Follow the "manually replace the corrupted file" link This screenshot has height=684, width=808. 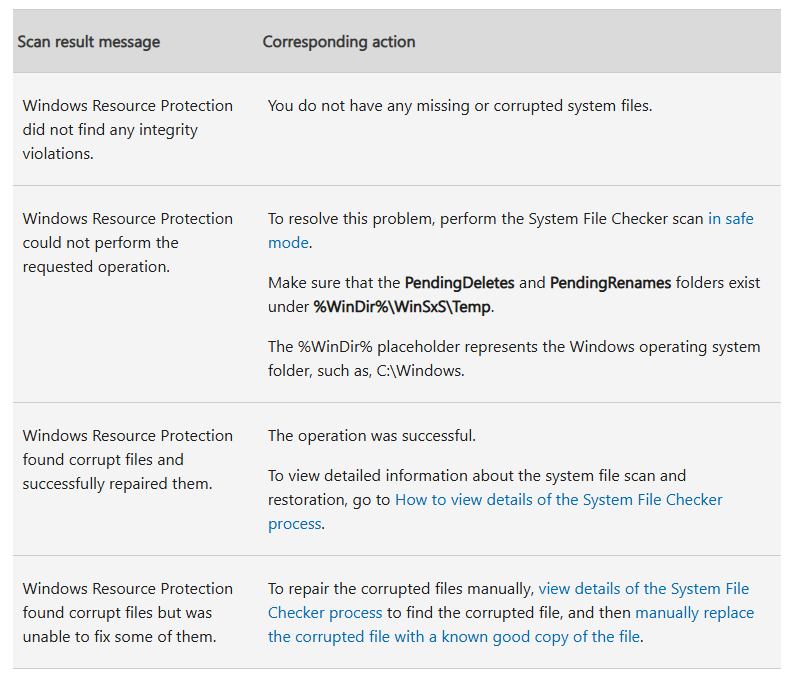[x=694, y=613]
